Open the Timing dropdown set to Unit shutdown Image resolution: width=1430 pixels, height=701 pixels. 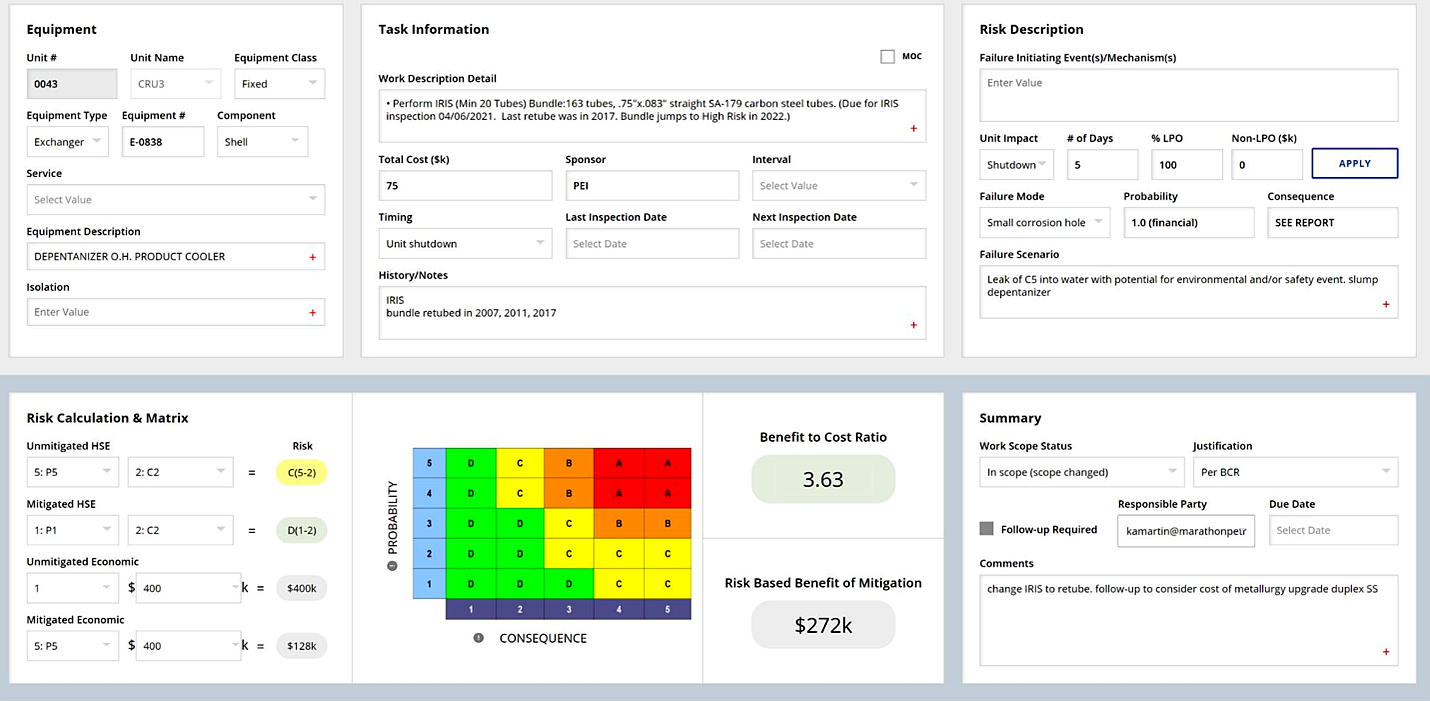pos(464,243)
